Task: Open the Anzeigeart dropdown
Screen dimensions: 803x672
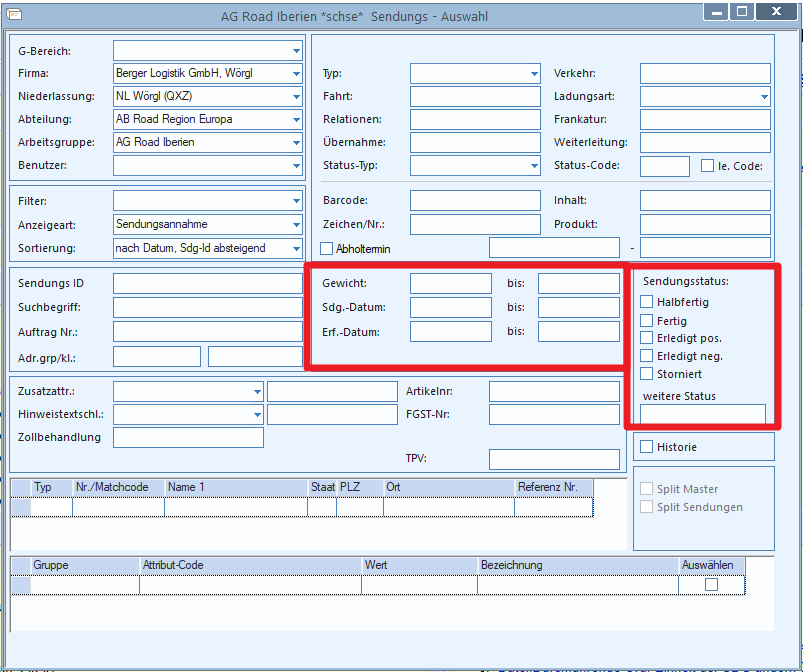Action: [296, 224]
